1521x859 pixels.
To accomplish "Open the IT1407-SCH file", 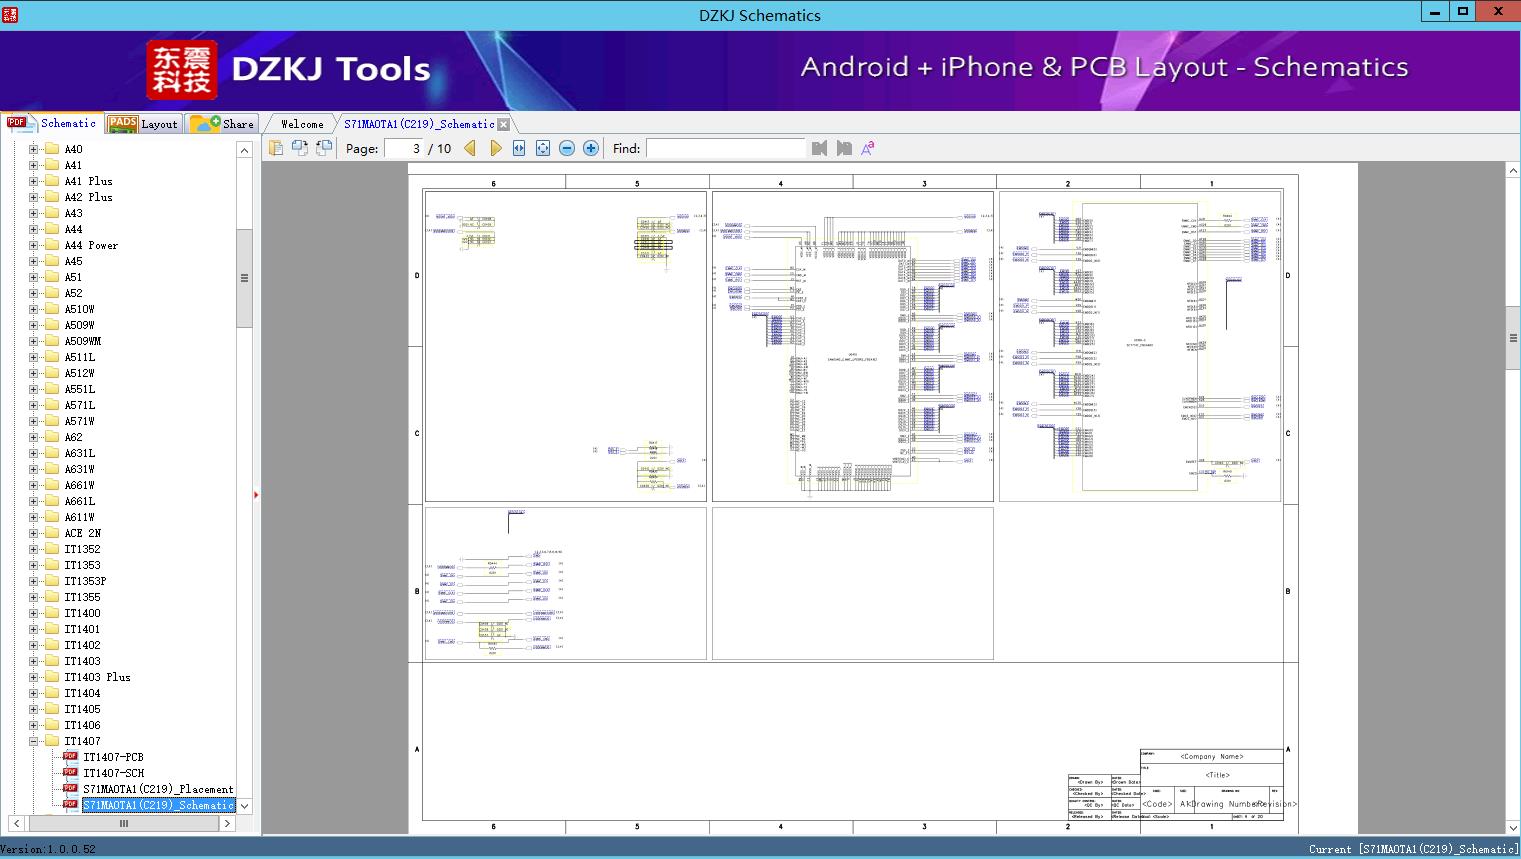I will [113, 773].
